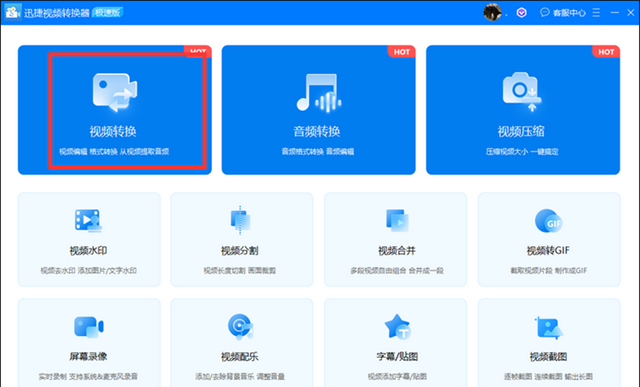This screenshot has height=387, width=640.
Task: Click the 视频去水印 添加图片/文字水印 description
Action: pos(88,271)
